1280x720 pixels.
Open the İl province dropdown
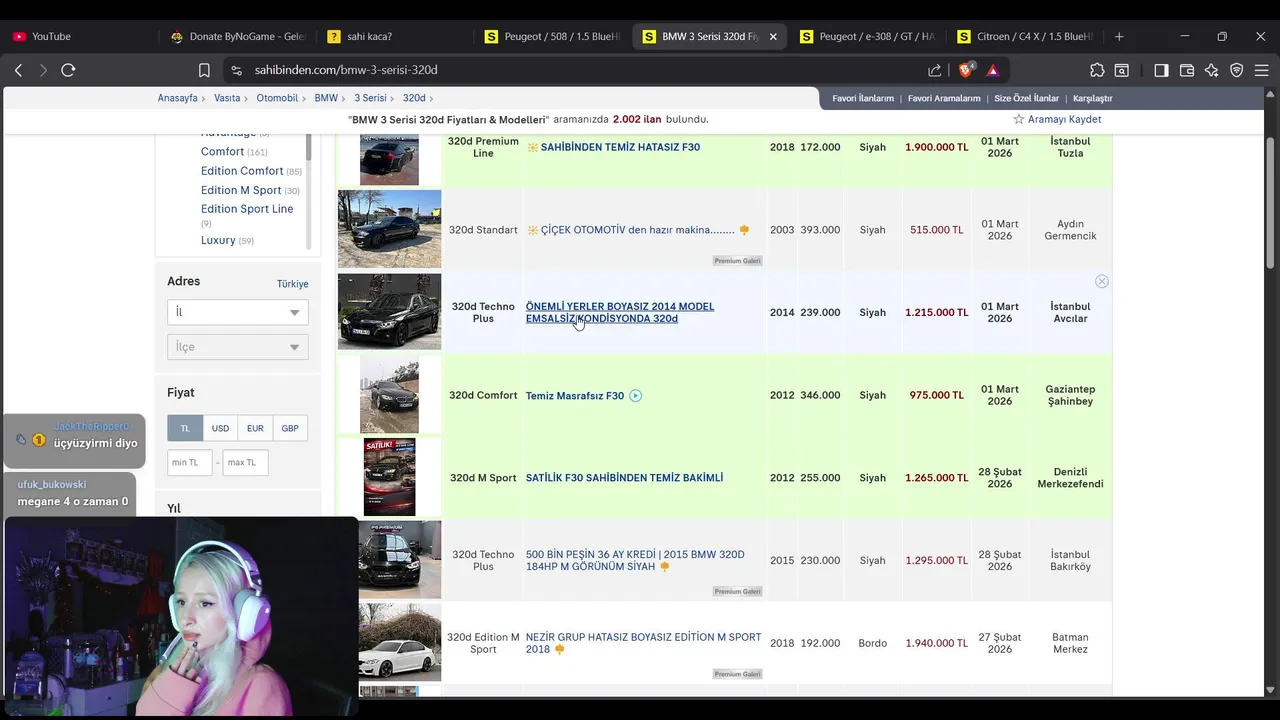tap(238, 312)
